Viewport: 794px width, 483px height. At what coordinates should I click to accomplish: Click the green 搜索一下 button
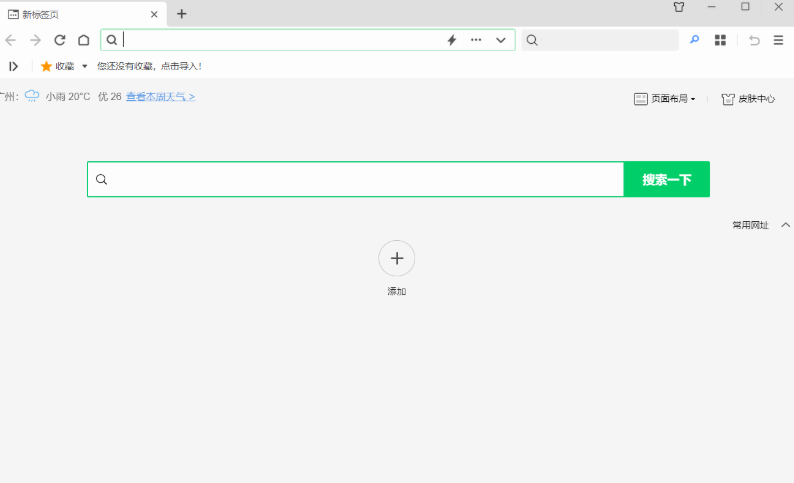pos(666,180)
